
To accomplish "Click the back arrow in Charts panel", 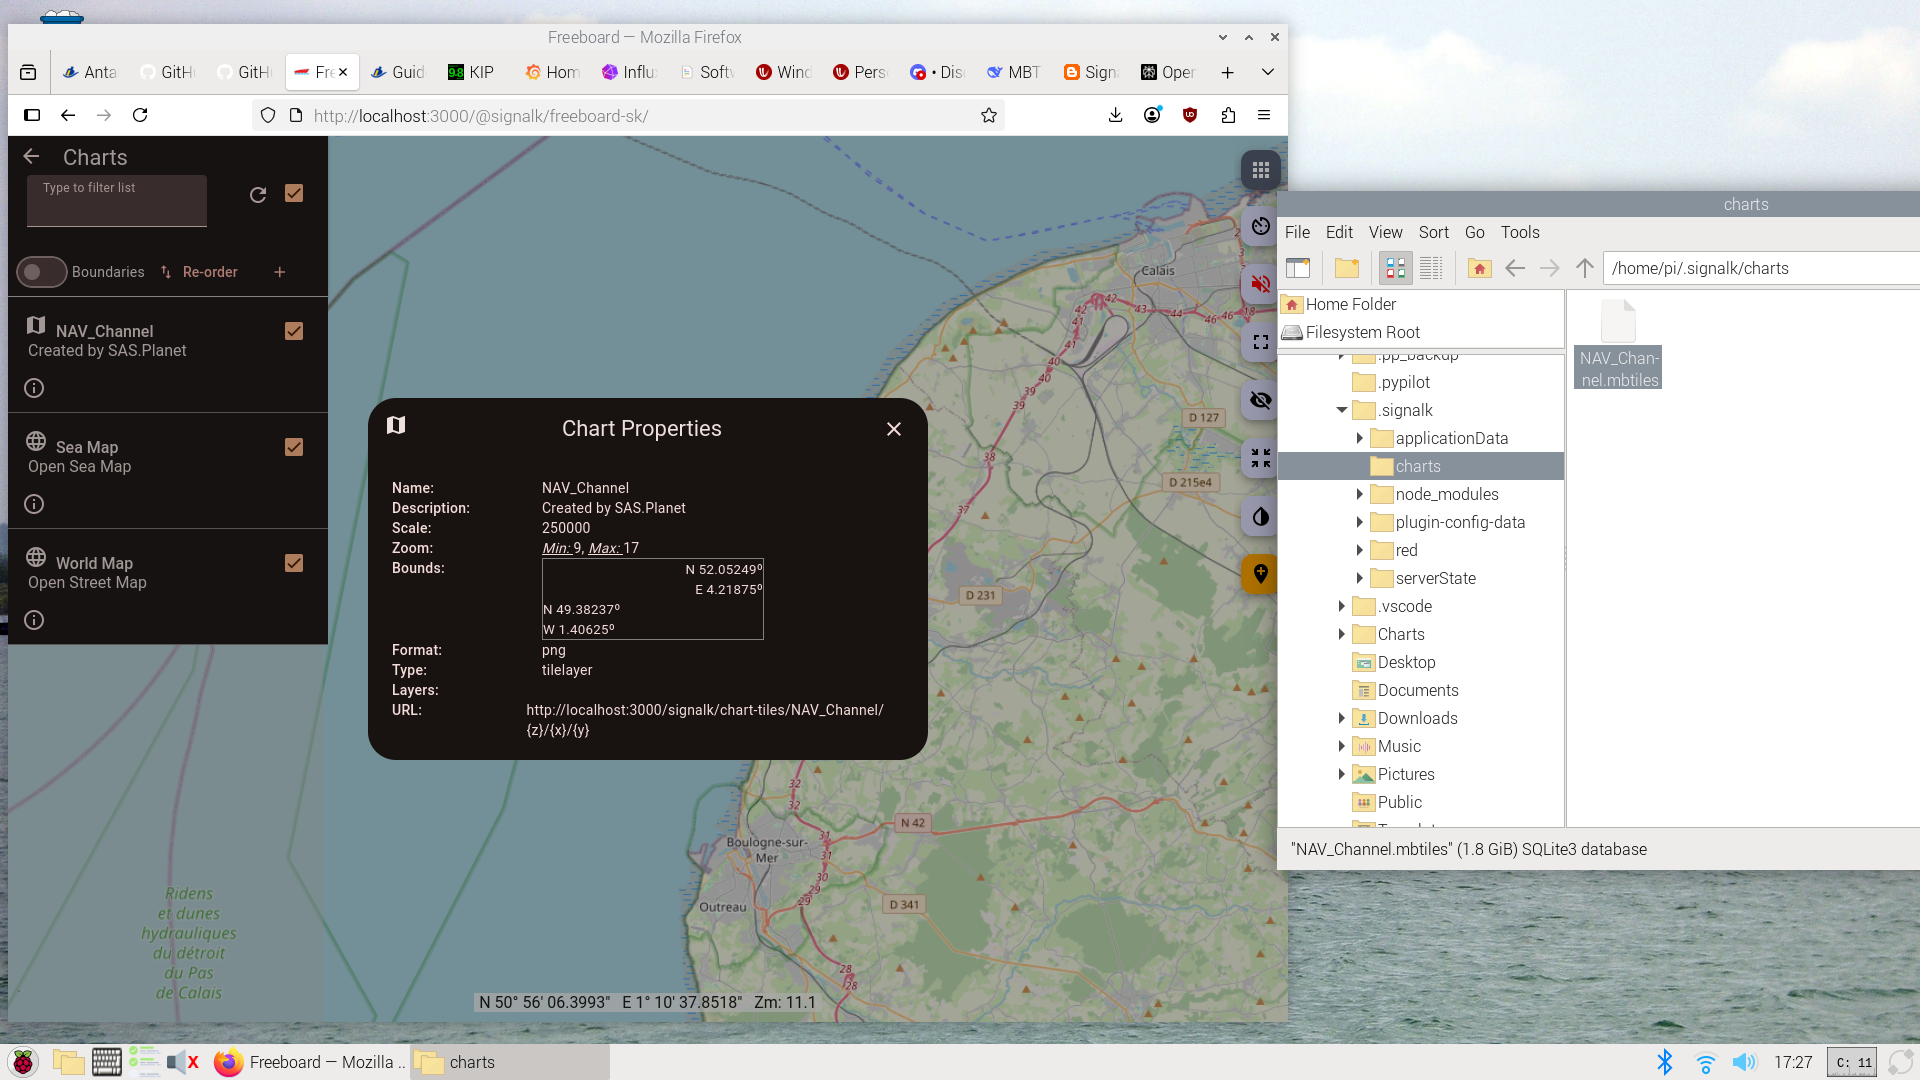I will (31, 157).
